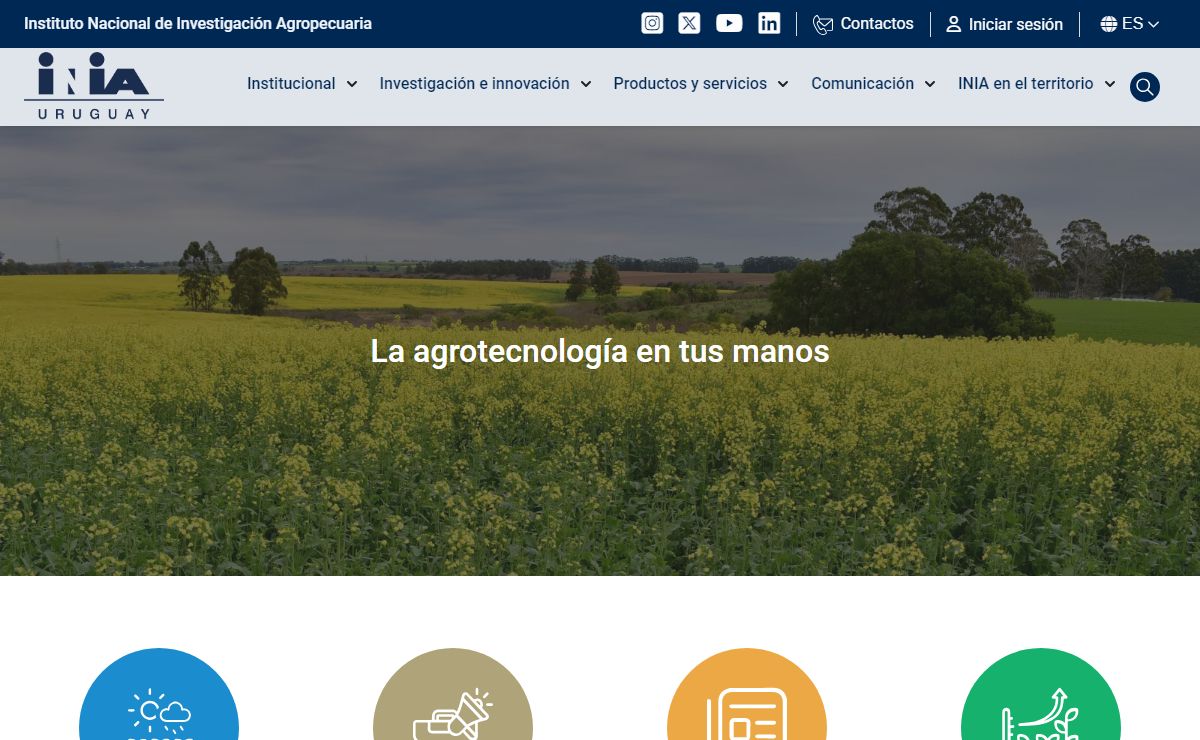Open the LinkedIn profile icon
The image size is (1200, 740).
coord(769,23)
